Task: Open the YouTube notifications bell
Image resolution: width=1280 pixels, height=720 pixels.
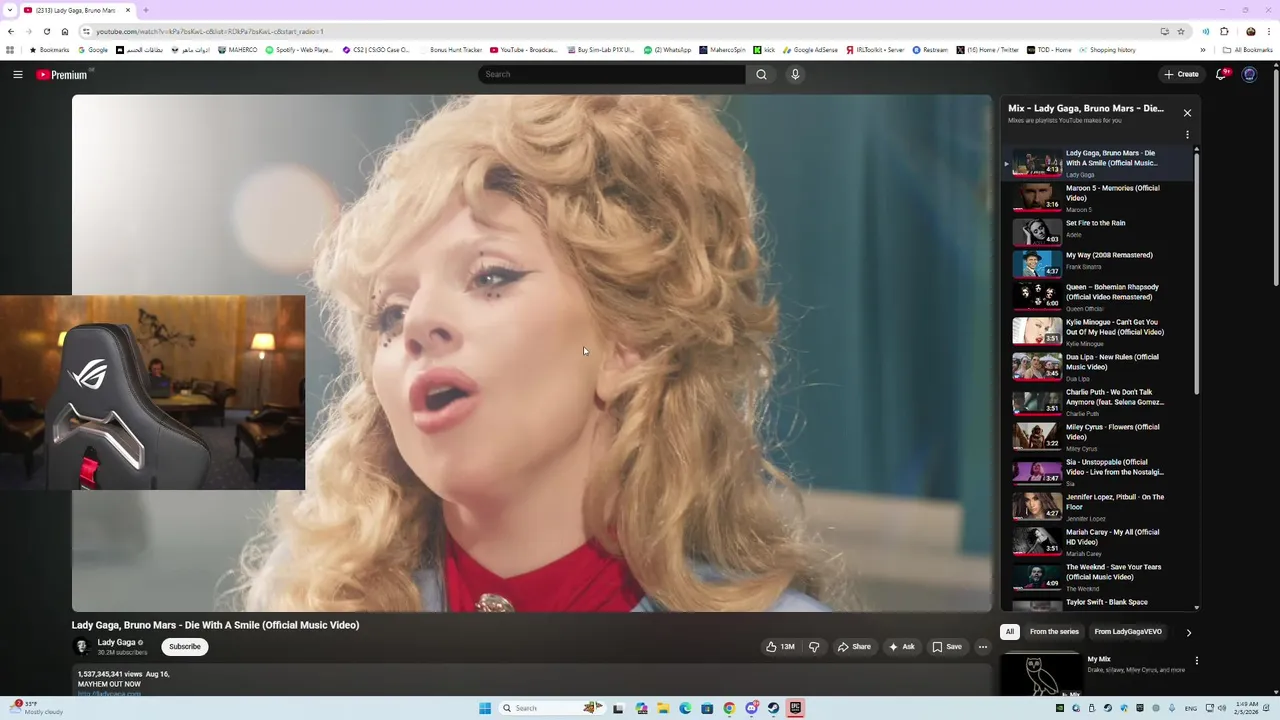Action: click(x=1222, y=74)
